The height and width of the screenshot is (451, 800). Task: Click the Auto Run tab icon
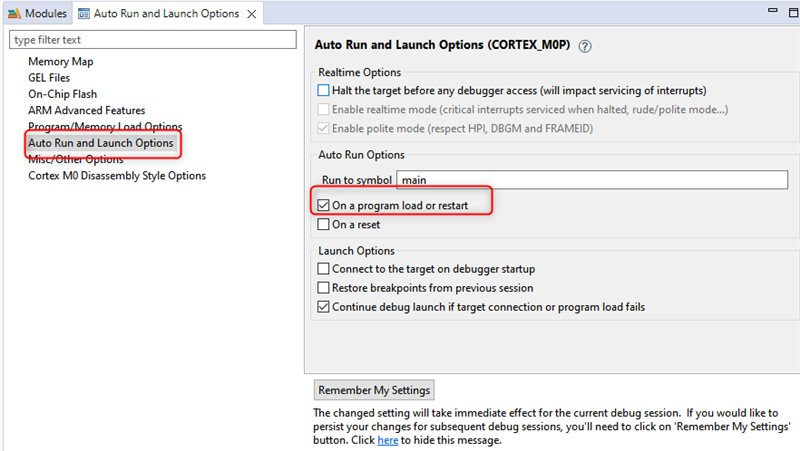click(84, 14)
